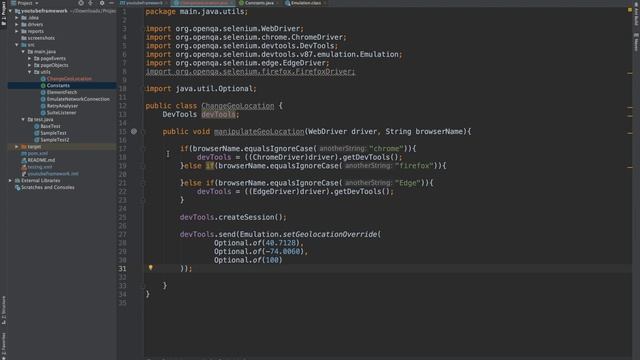640x360 pixels.
Task: Click the screenshots folder icon
Action: coord(24,38)
